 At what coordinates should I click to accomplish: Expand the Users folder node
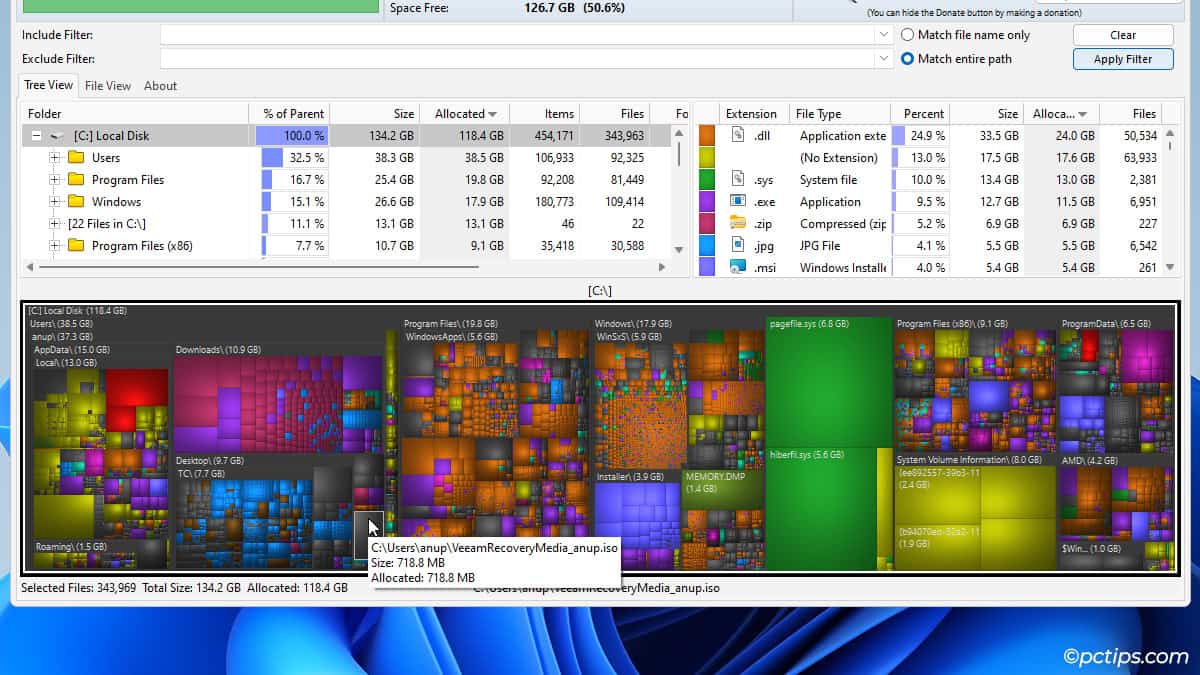[54, 158]
